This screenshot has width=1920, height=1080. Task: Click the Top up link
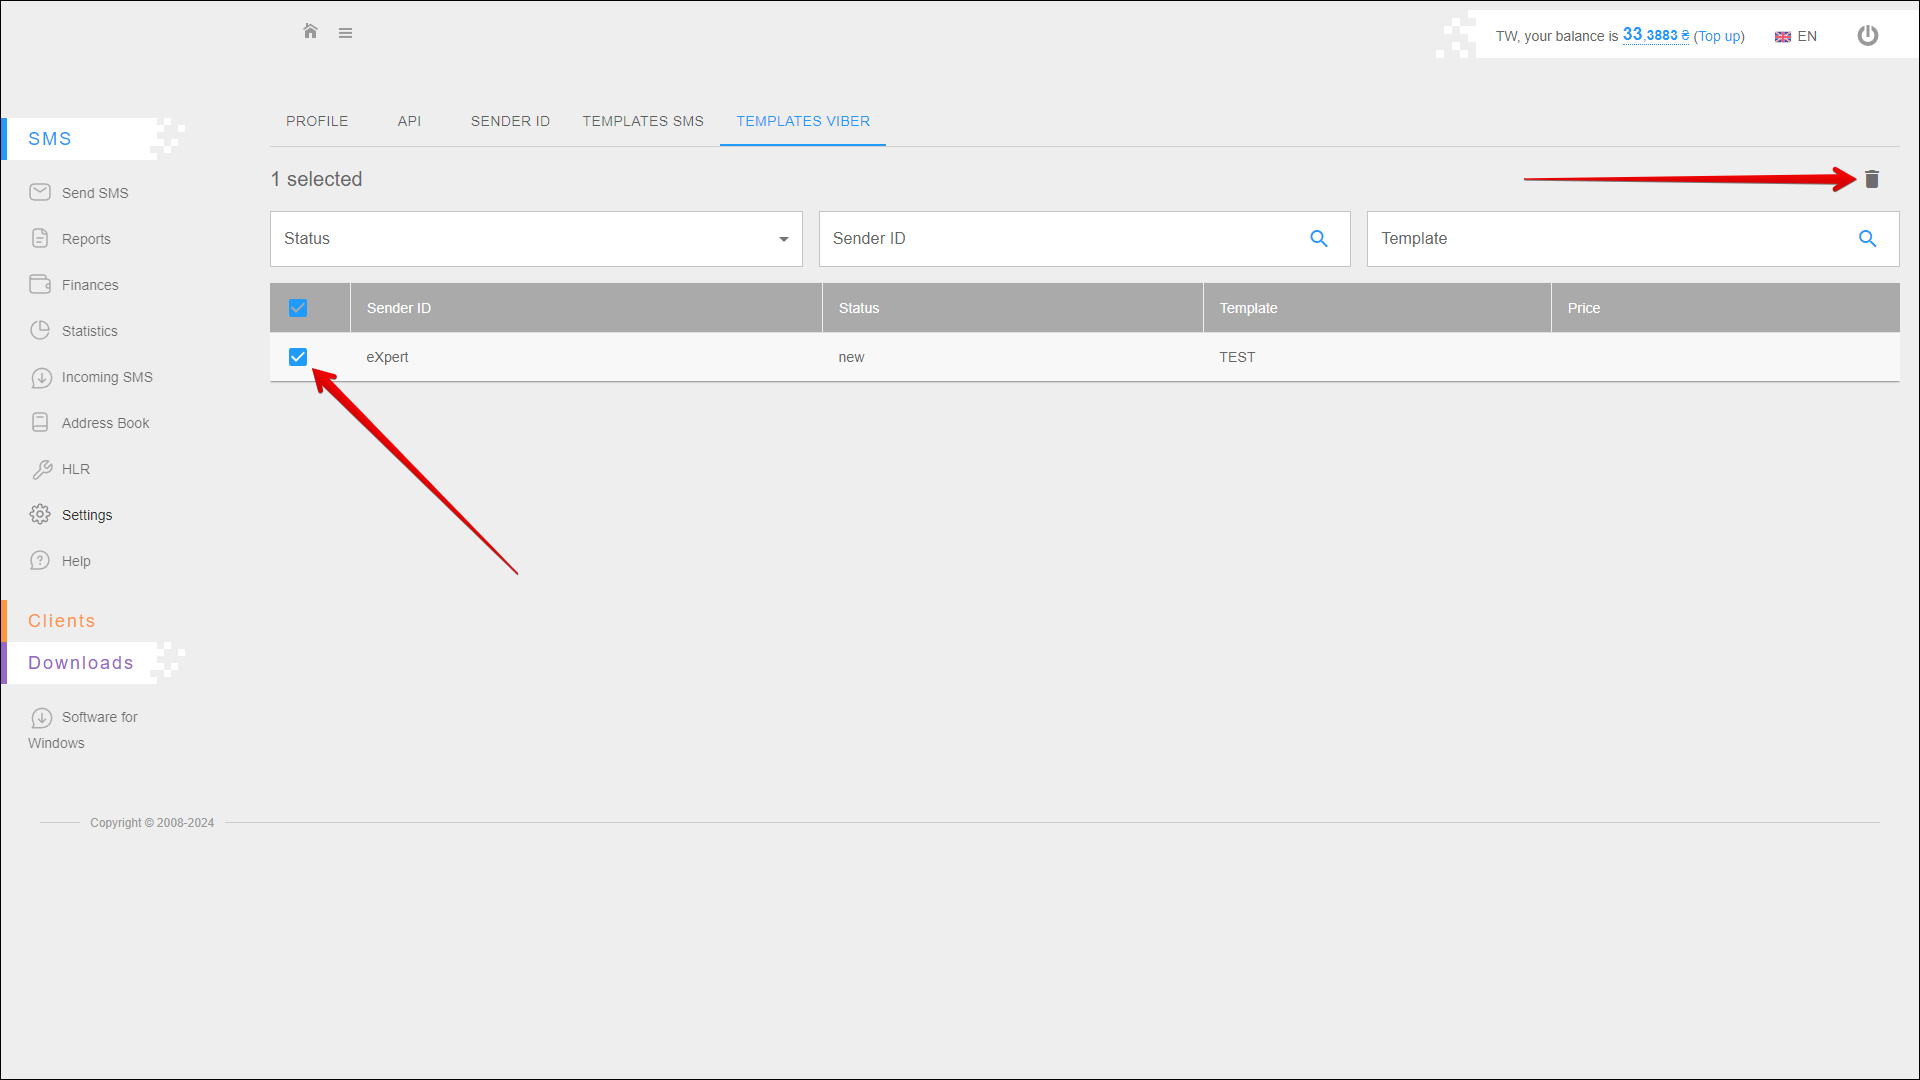[x=1718, y=36]
